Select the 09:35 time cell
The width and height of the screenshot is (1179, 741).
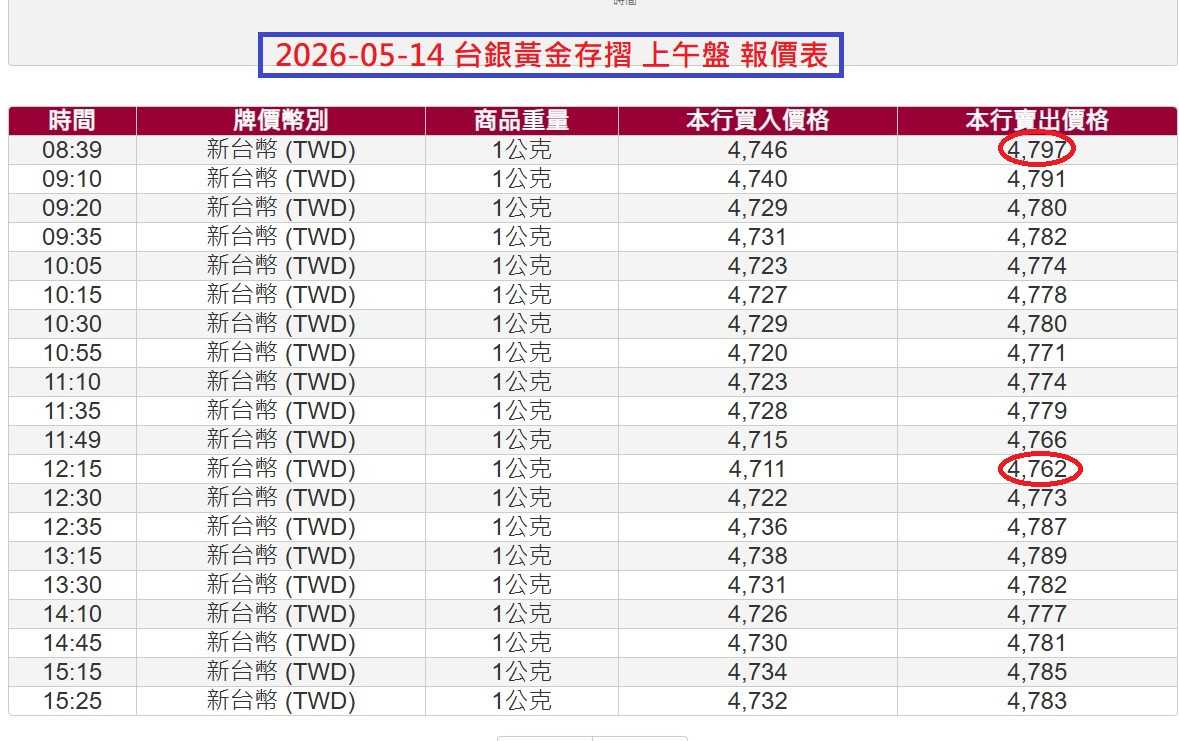tap(72, 237)
